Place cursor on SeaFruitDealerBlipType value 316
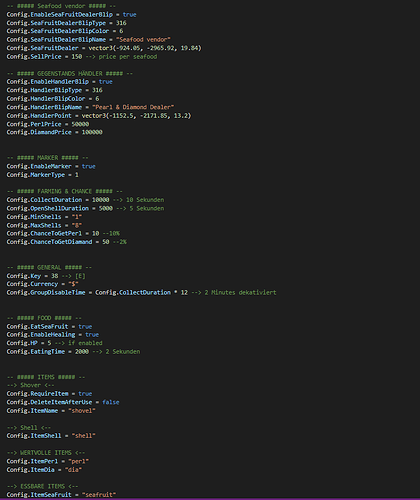 click(x=121, y=23)
